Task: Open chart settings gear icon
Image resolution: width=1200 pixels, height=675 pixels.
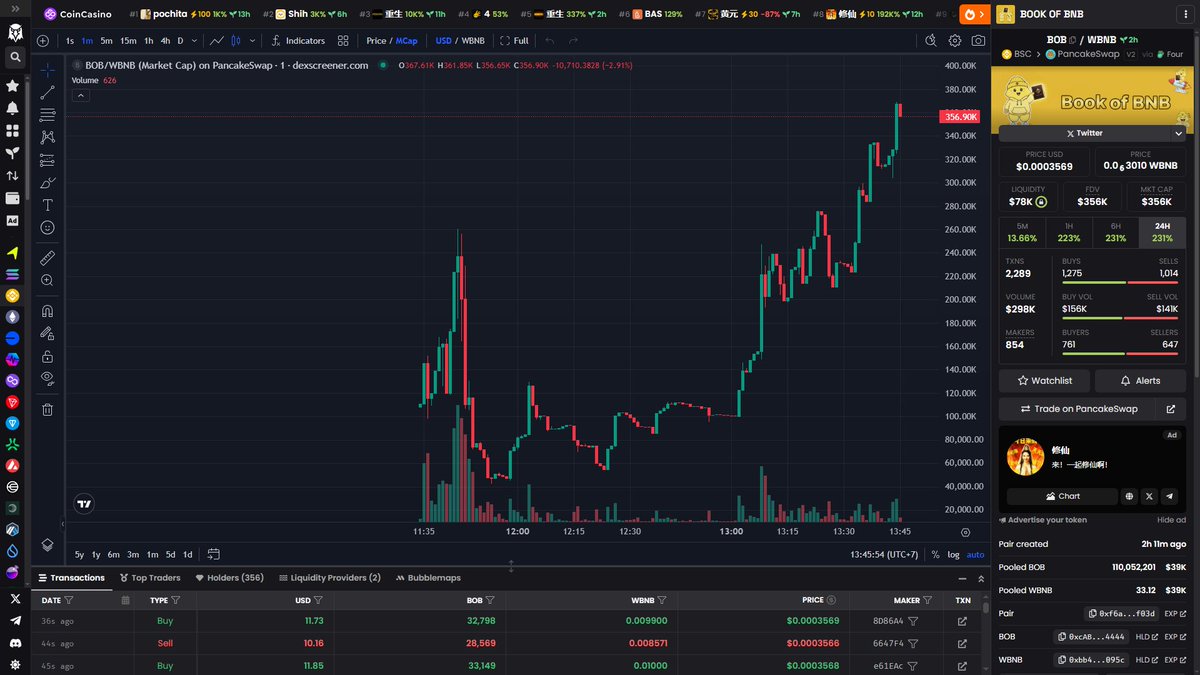Action: coord(955,41)
